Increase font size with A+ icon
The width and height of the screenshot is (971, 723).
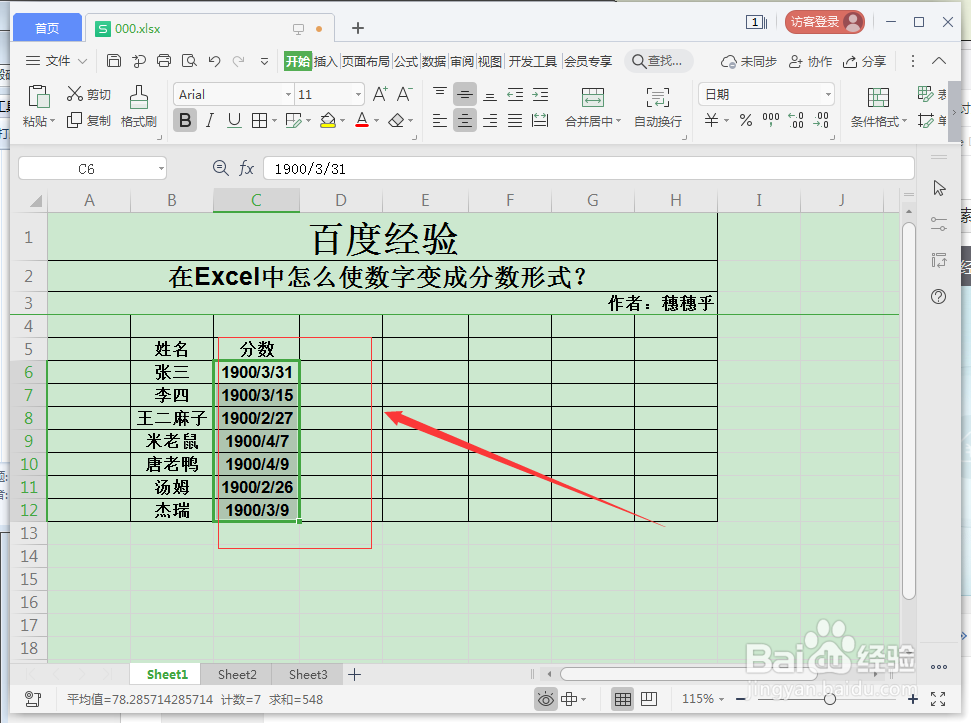[x=380, y=94]
